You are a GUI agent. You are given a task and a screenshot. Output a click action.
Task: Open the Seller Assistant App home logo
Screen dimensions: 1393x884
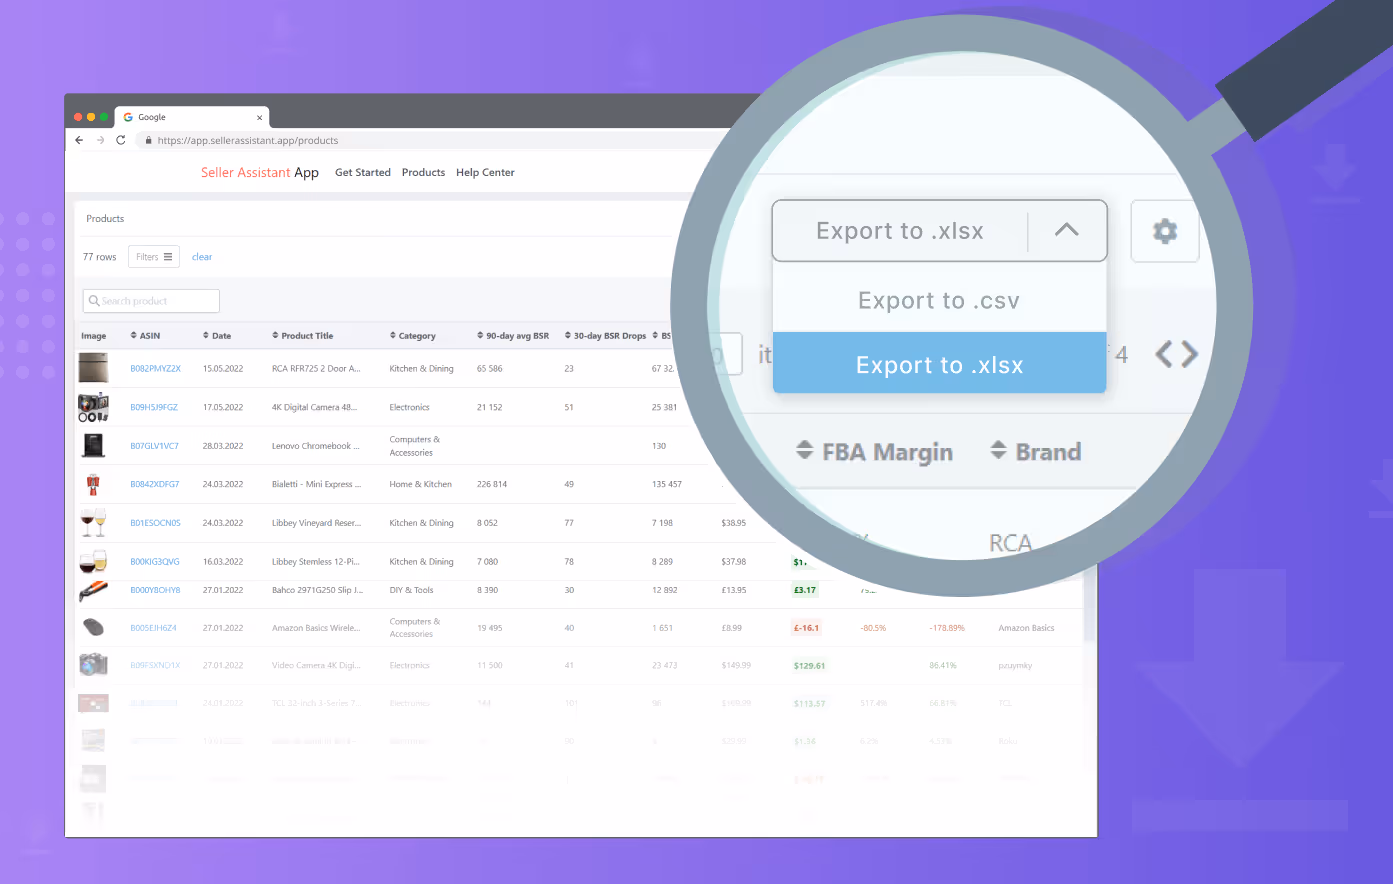pos(260,172)
